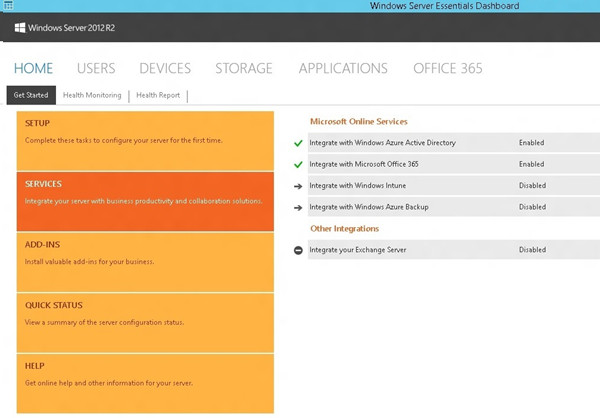The width and height of the screenshot is (600, 418).
Task: Select Integrate your Exchange Server
Action: coord(454,250)
